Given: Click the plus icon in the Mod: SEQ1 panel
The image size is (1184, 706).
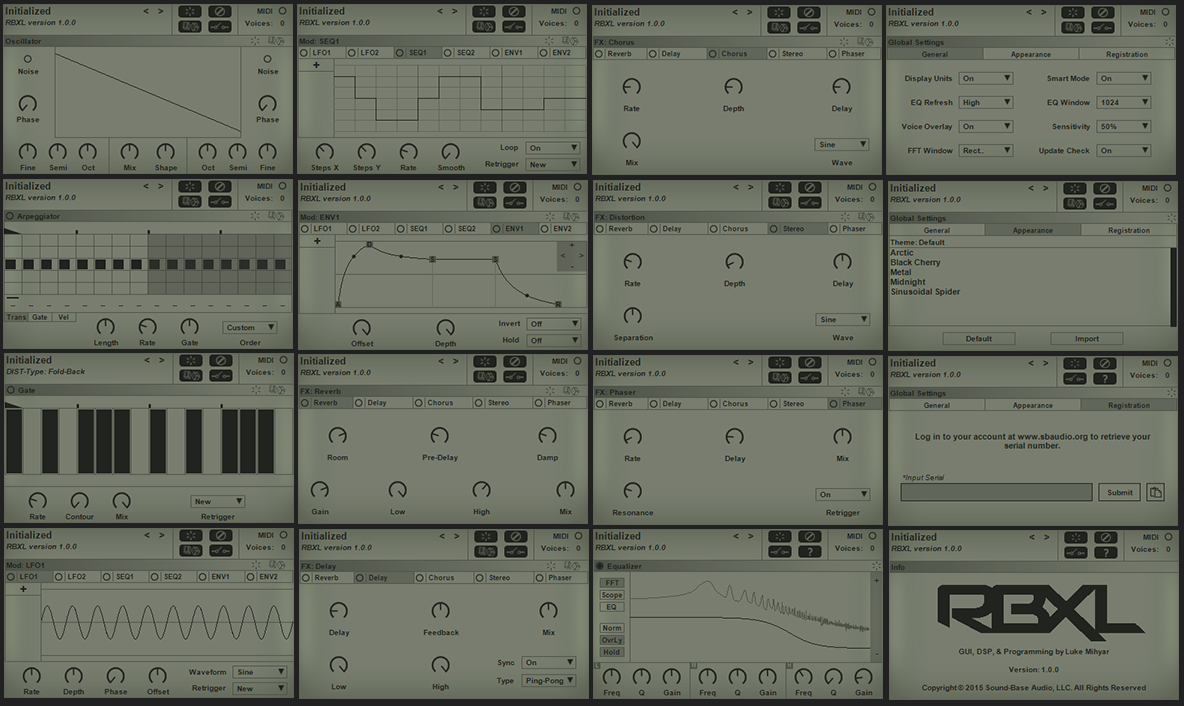Looking at the screenshot, I should click(316, 65).
